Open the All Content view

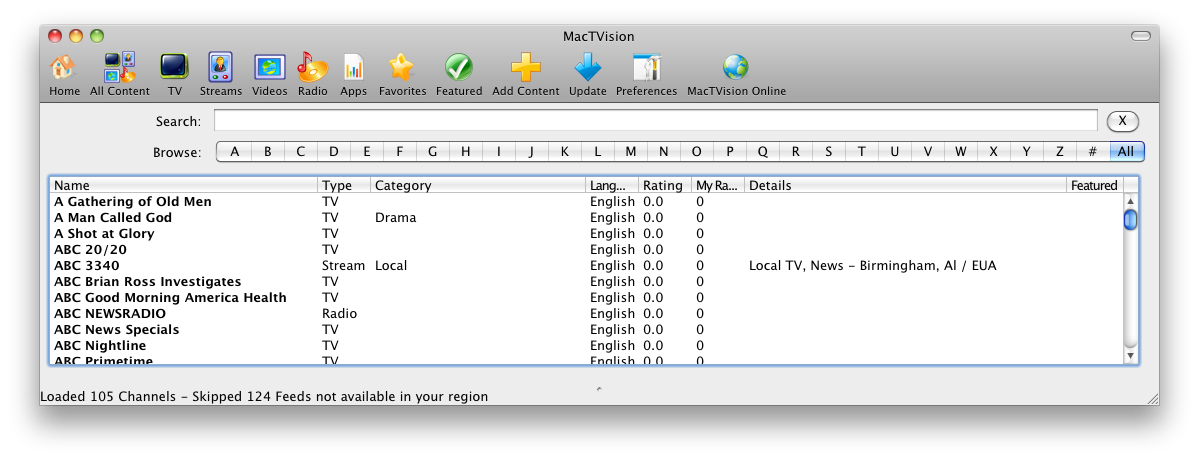click(119, 74)
